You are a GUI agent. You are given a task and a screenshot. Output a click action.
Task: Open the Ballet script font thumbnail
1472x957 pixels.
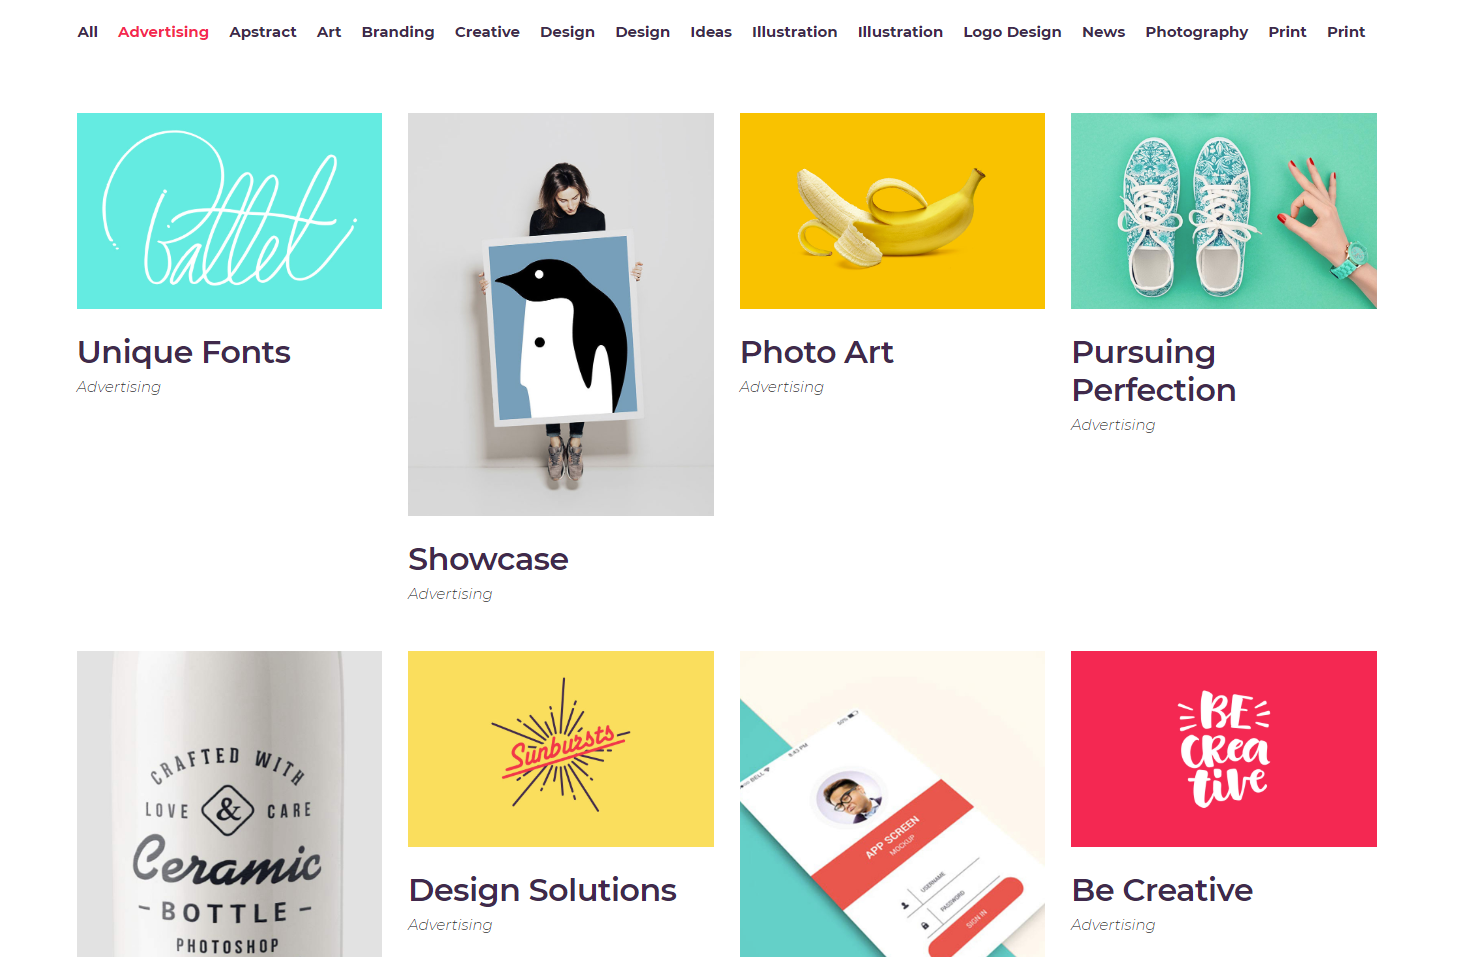229,211
